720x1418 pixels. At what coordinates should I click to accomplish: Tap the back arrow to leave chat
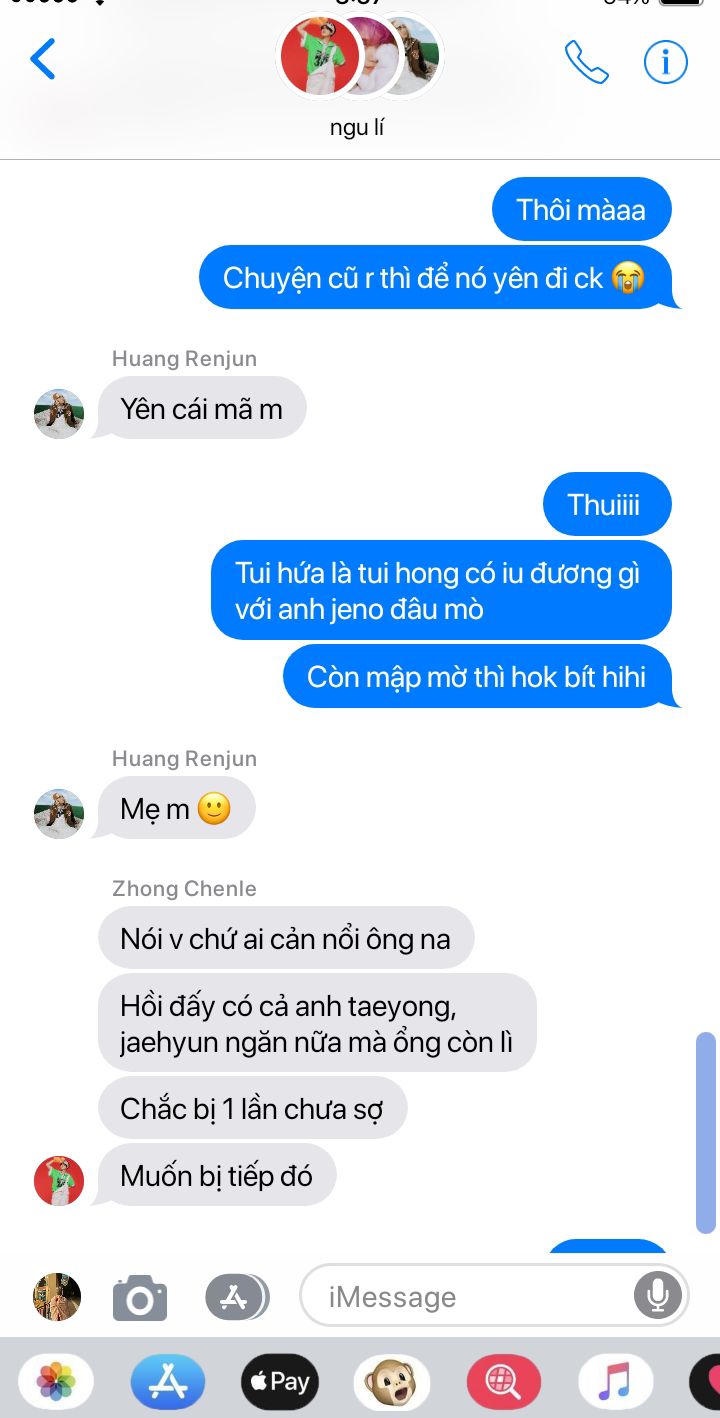(x=43, y=60)
